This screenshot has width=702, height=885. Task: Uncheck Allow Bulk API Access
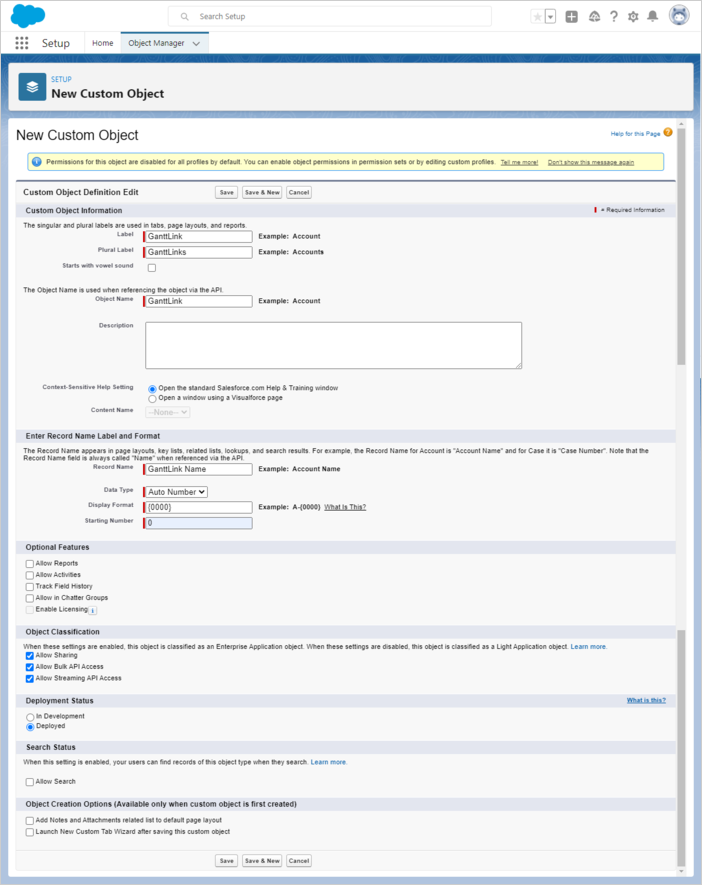pos(30,667)
